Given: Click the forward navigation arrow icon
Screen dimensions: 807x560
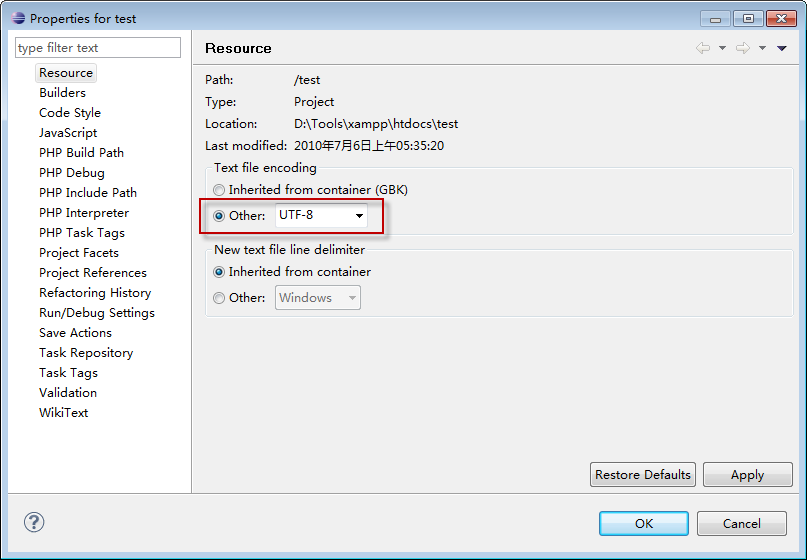Looking at the screenshot, I should click(742, 48).
